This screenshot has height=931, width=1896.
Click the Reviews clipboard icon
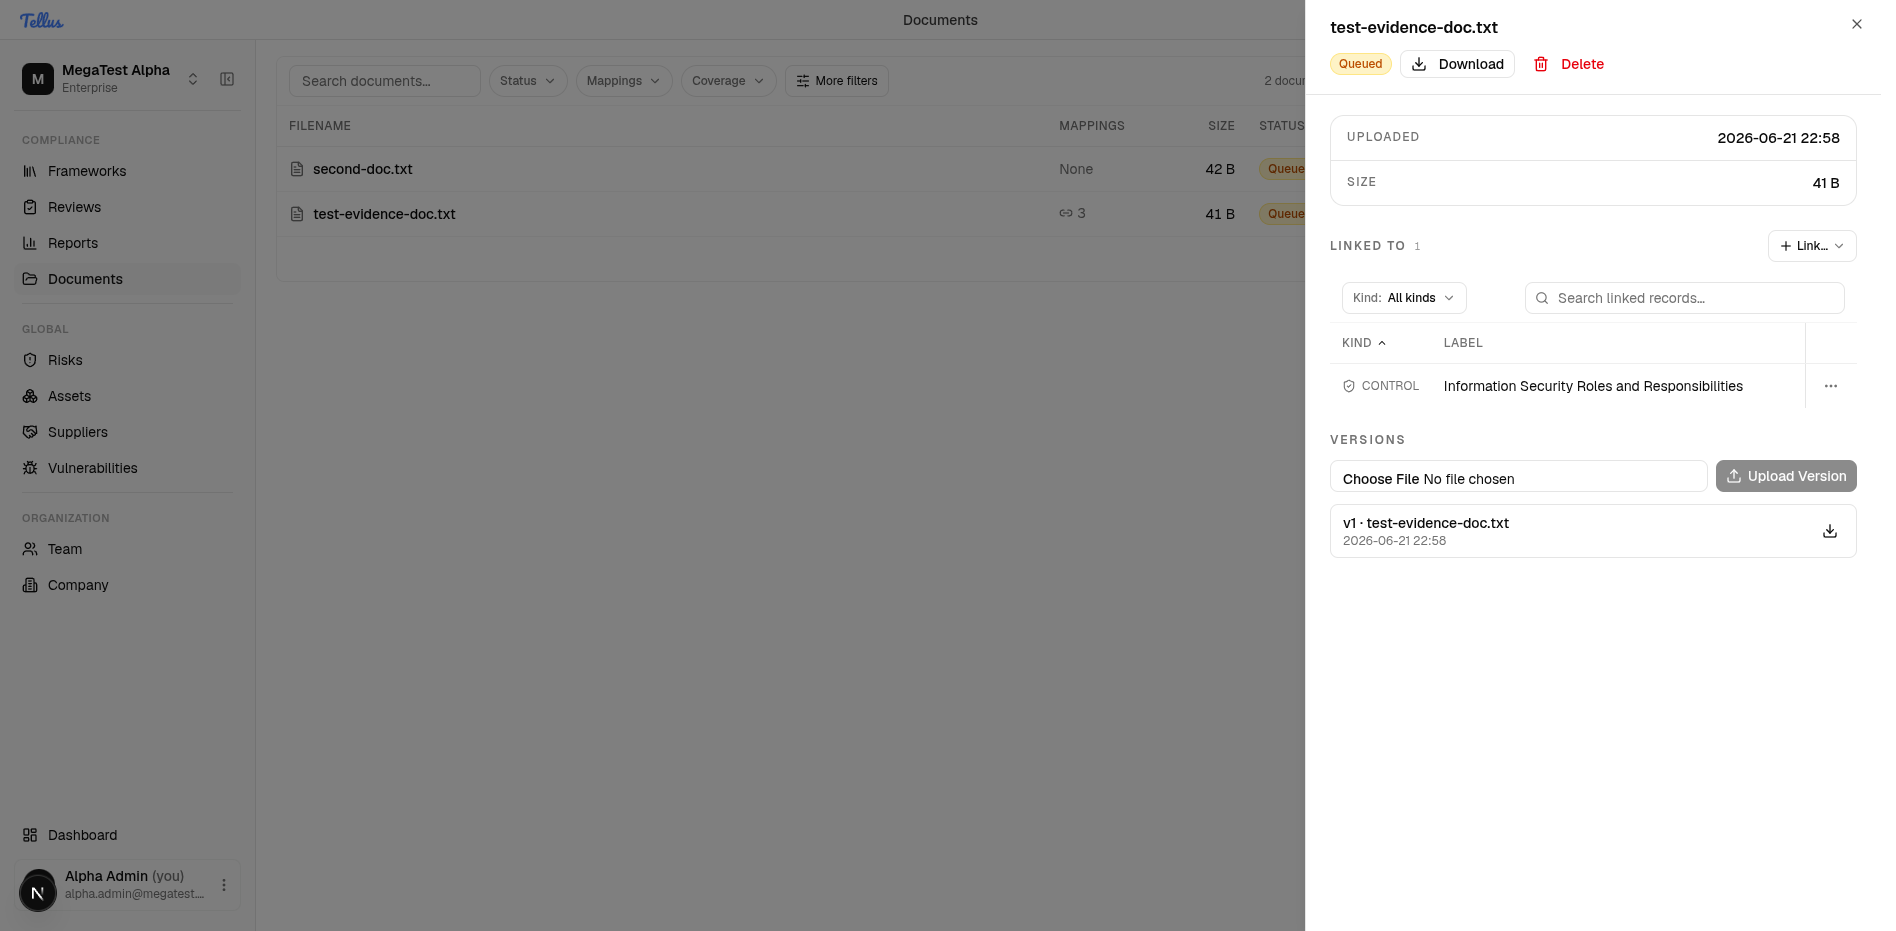pos(30,207)
